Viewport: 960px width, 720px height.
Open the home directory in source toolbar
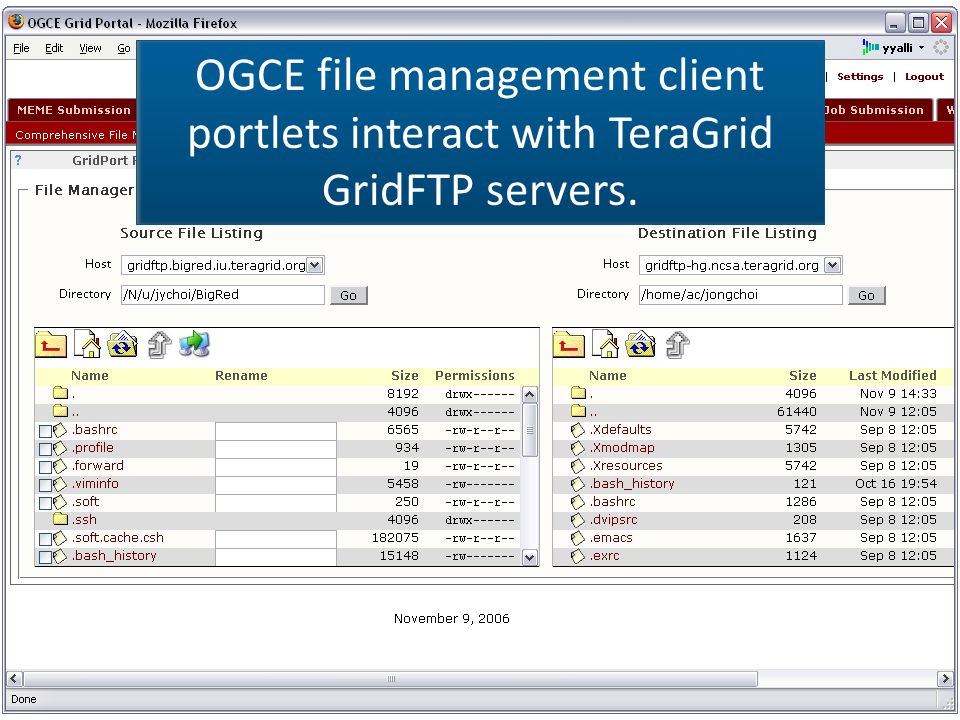pos(87,344)
